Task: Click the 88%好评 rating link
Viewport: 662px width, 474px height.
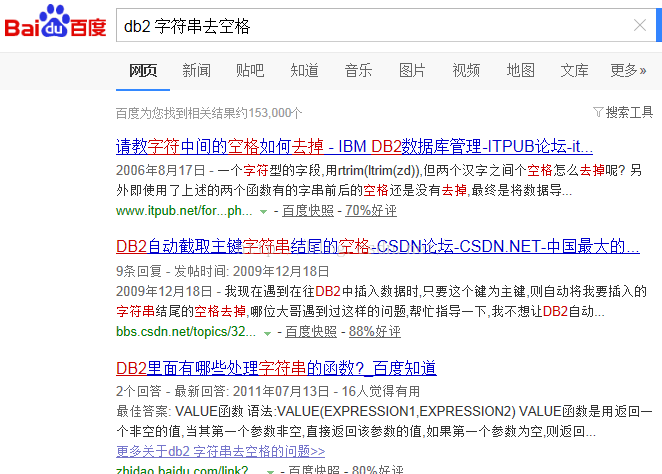Action: click(x=374, y=332)
